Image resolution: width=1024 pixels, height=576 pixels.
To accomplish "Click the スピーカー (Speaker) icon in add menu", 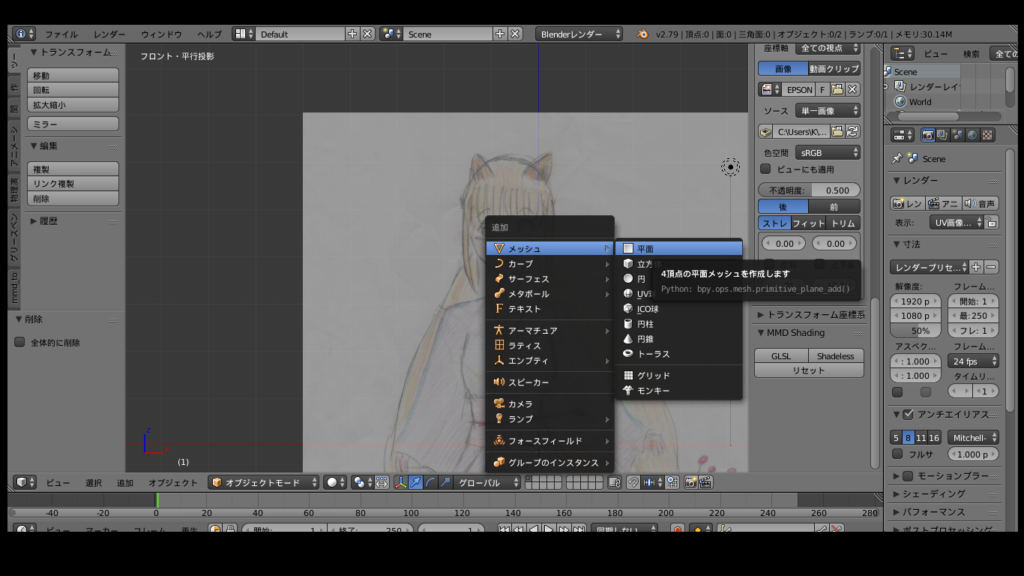I will pos(499,382).
